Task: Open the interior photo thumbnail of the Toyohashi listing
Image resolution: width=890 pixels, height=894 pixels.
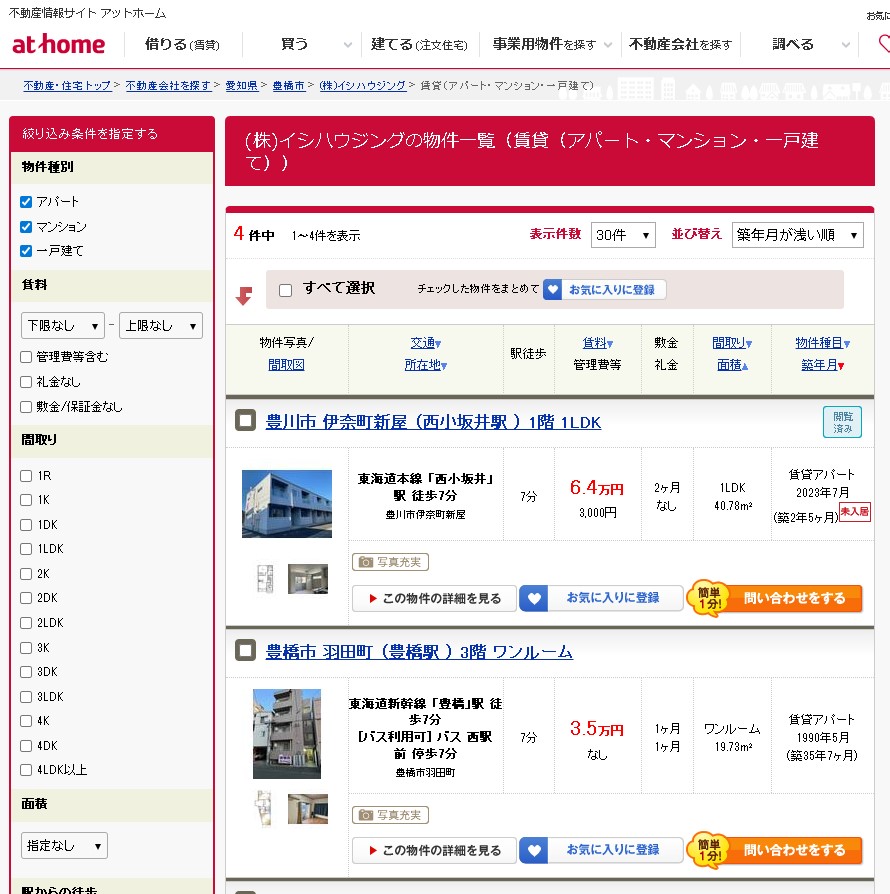Action: pos(307,809)
